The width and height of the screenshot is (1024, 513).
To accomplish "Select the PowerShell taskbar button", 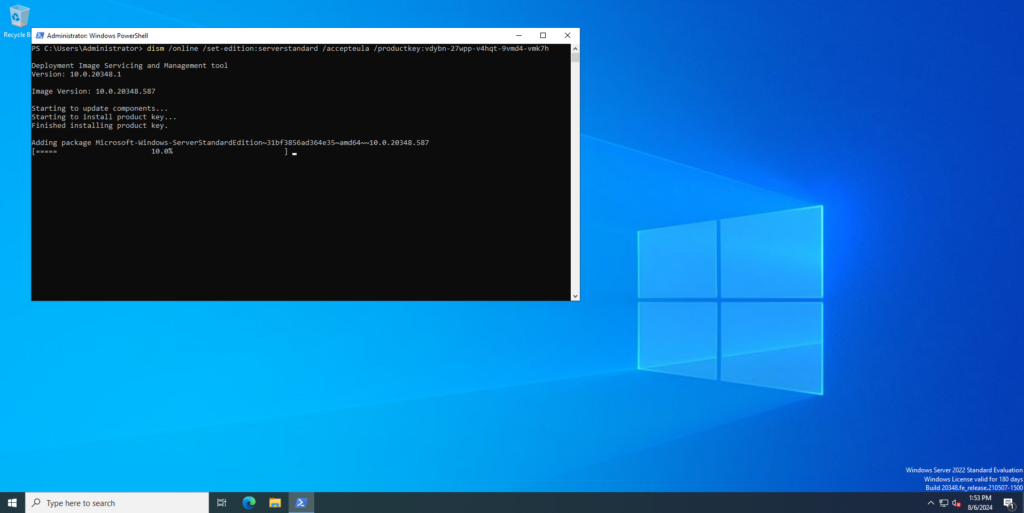I will point(301,503).
